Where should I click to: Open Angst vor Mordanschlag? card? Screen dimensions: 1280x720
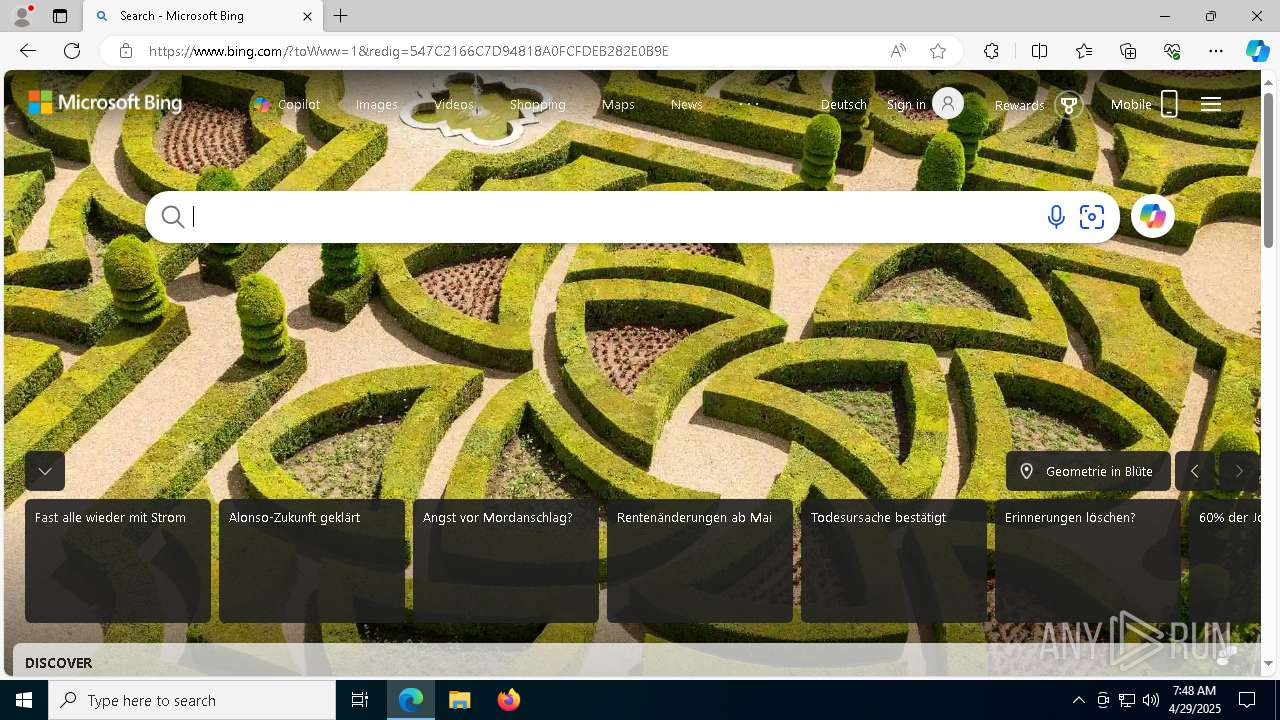click(x=506, y=561)
